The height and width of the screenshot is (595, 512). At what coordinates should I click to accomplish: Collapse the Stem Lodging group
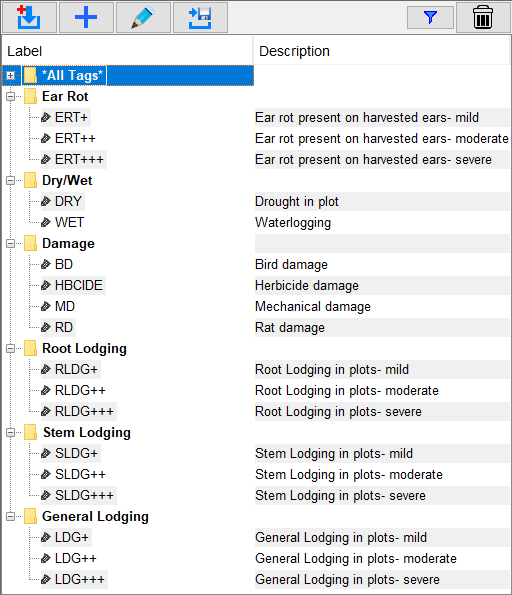[x=11, y=432]
